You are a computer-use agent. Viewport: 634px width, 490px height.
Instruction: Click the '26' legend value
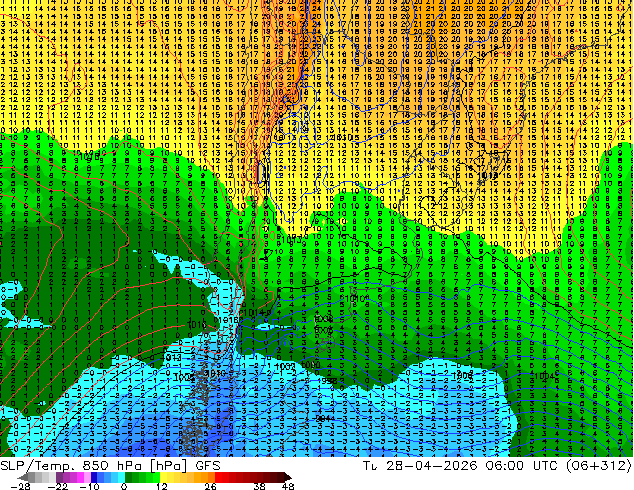pyautogui.click(x=210, y=486)
